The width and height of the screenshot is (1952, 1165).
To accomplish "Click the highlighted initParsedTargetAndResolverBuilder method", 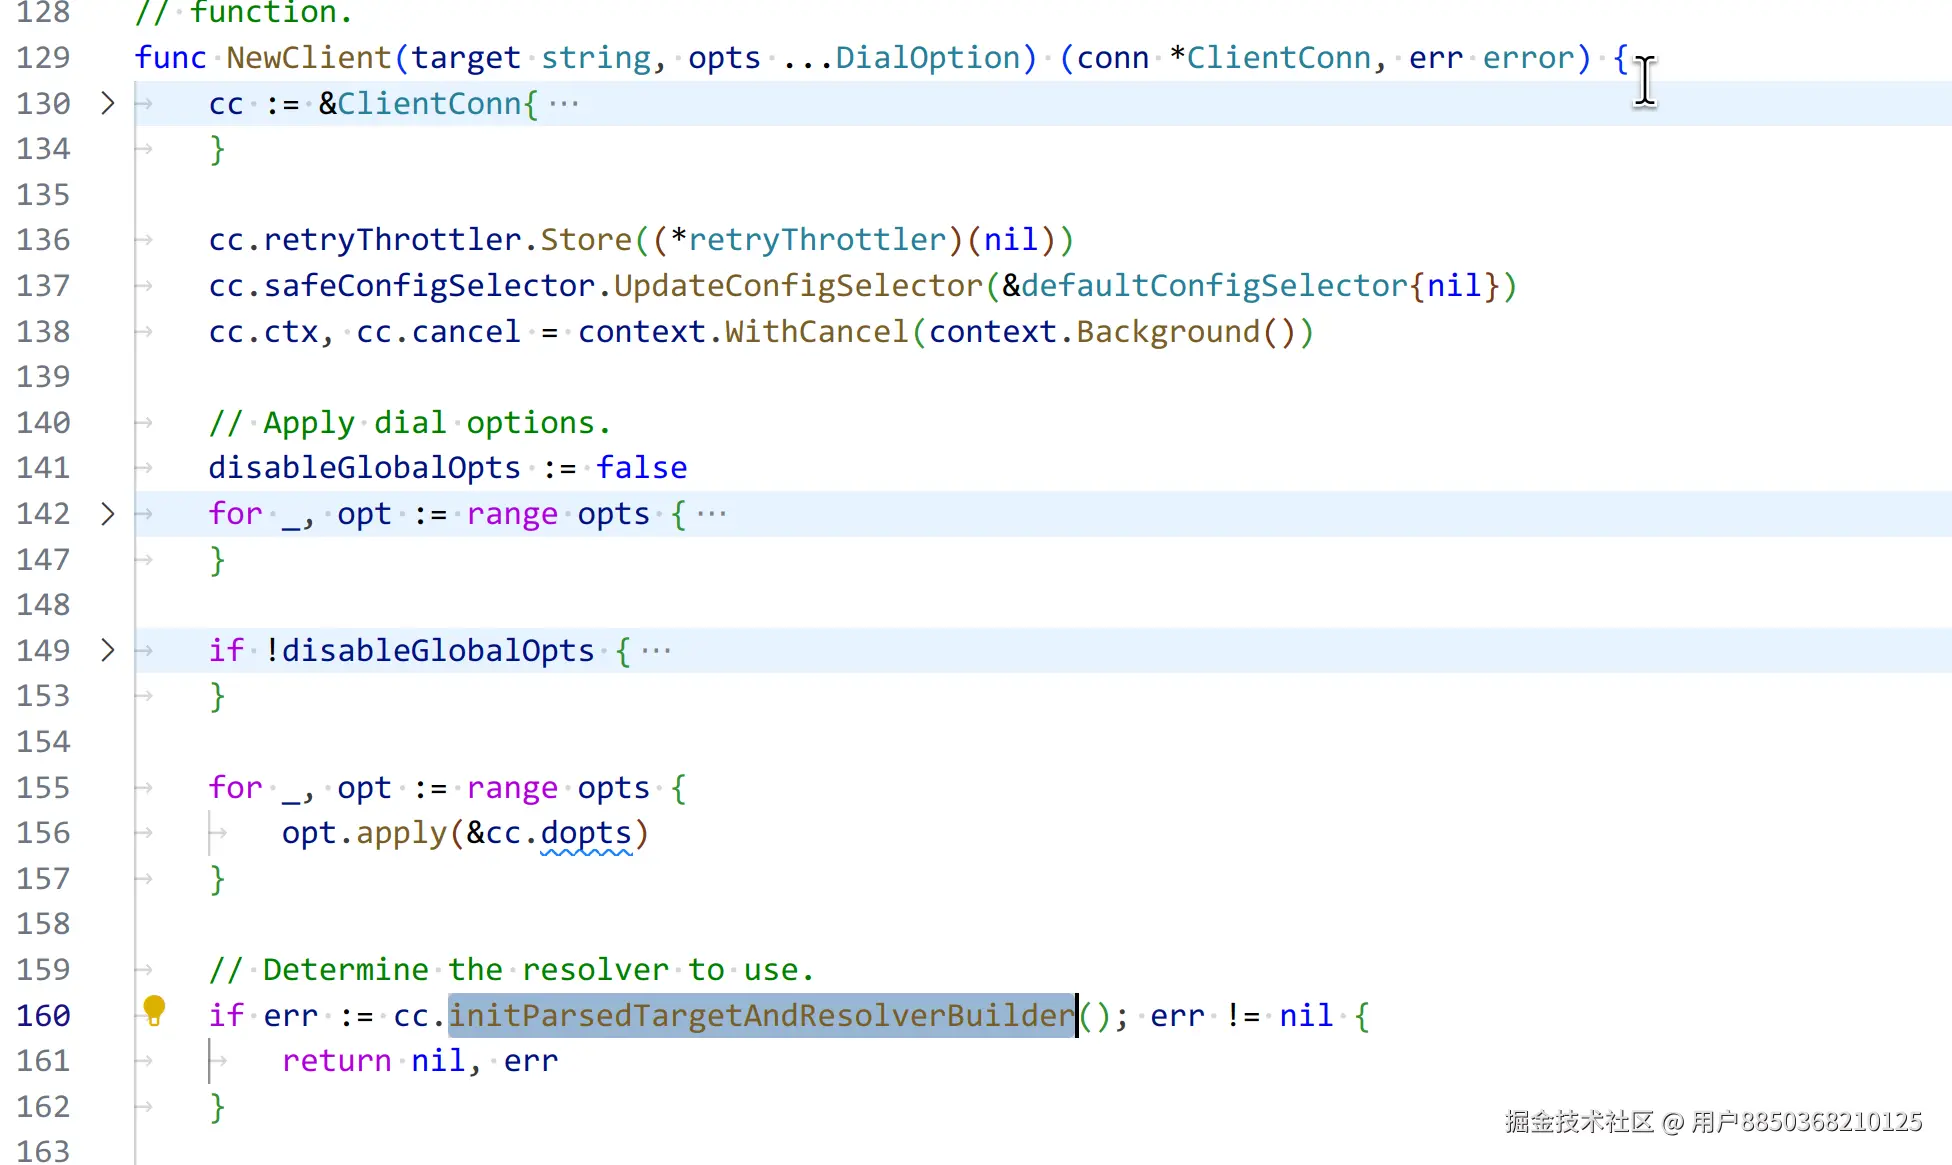I will (762, 1015).
